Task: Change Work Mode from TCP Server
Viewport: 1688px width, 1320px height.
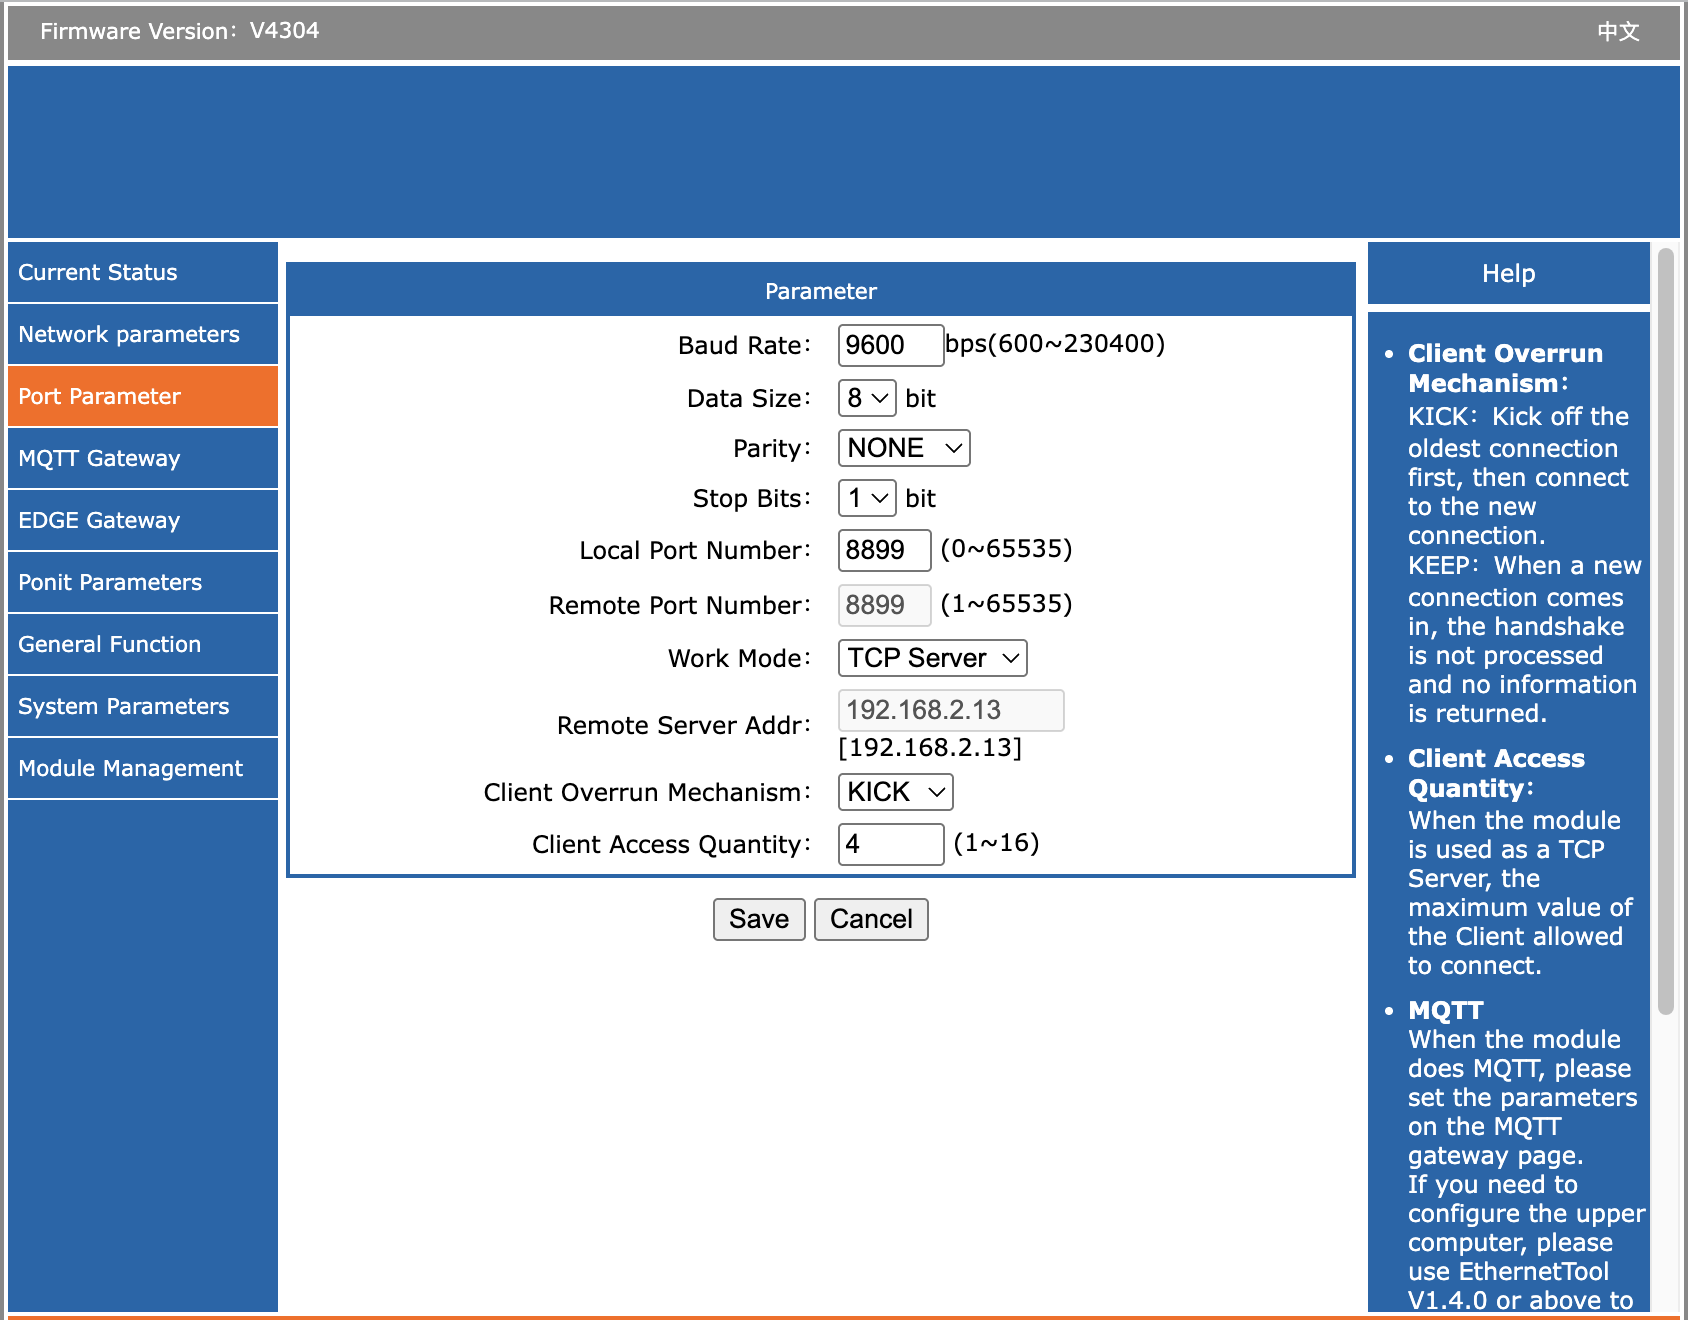Action: (932, 658)
